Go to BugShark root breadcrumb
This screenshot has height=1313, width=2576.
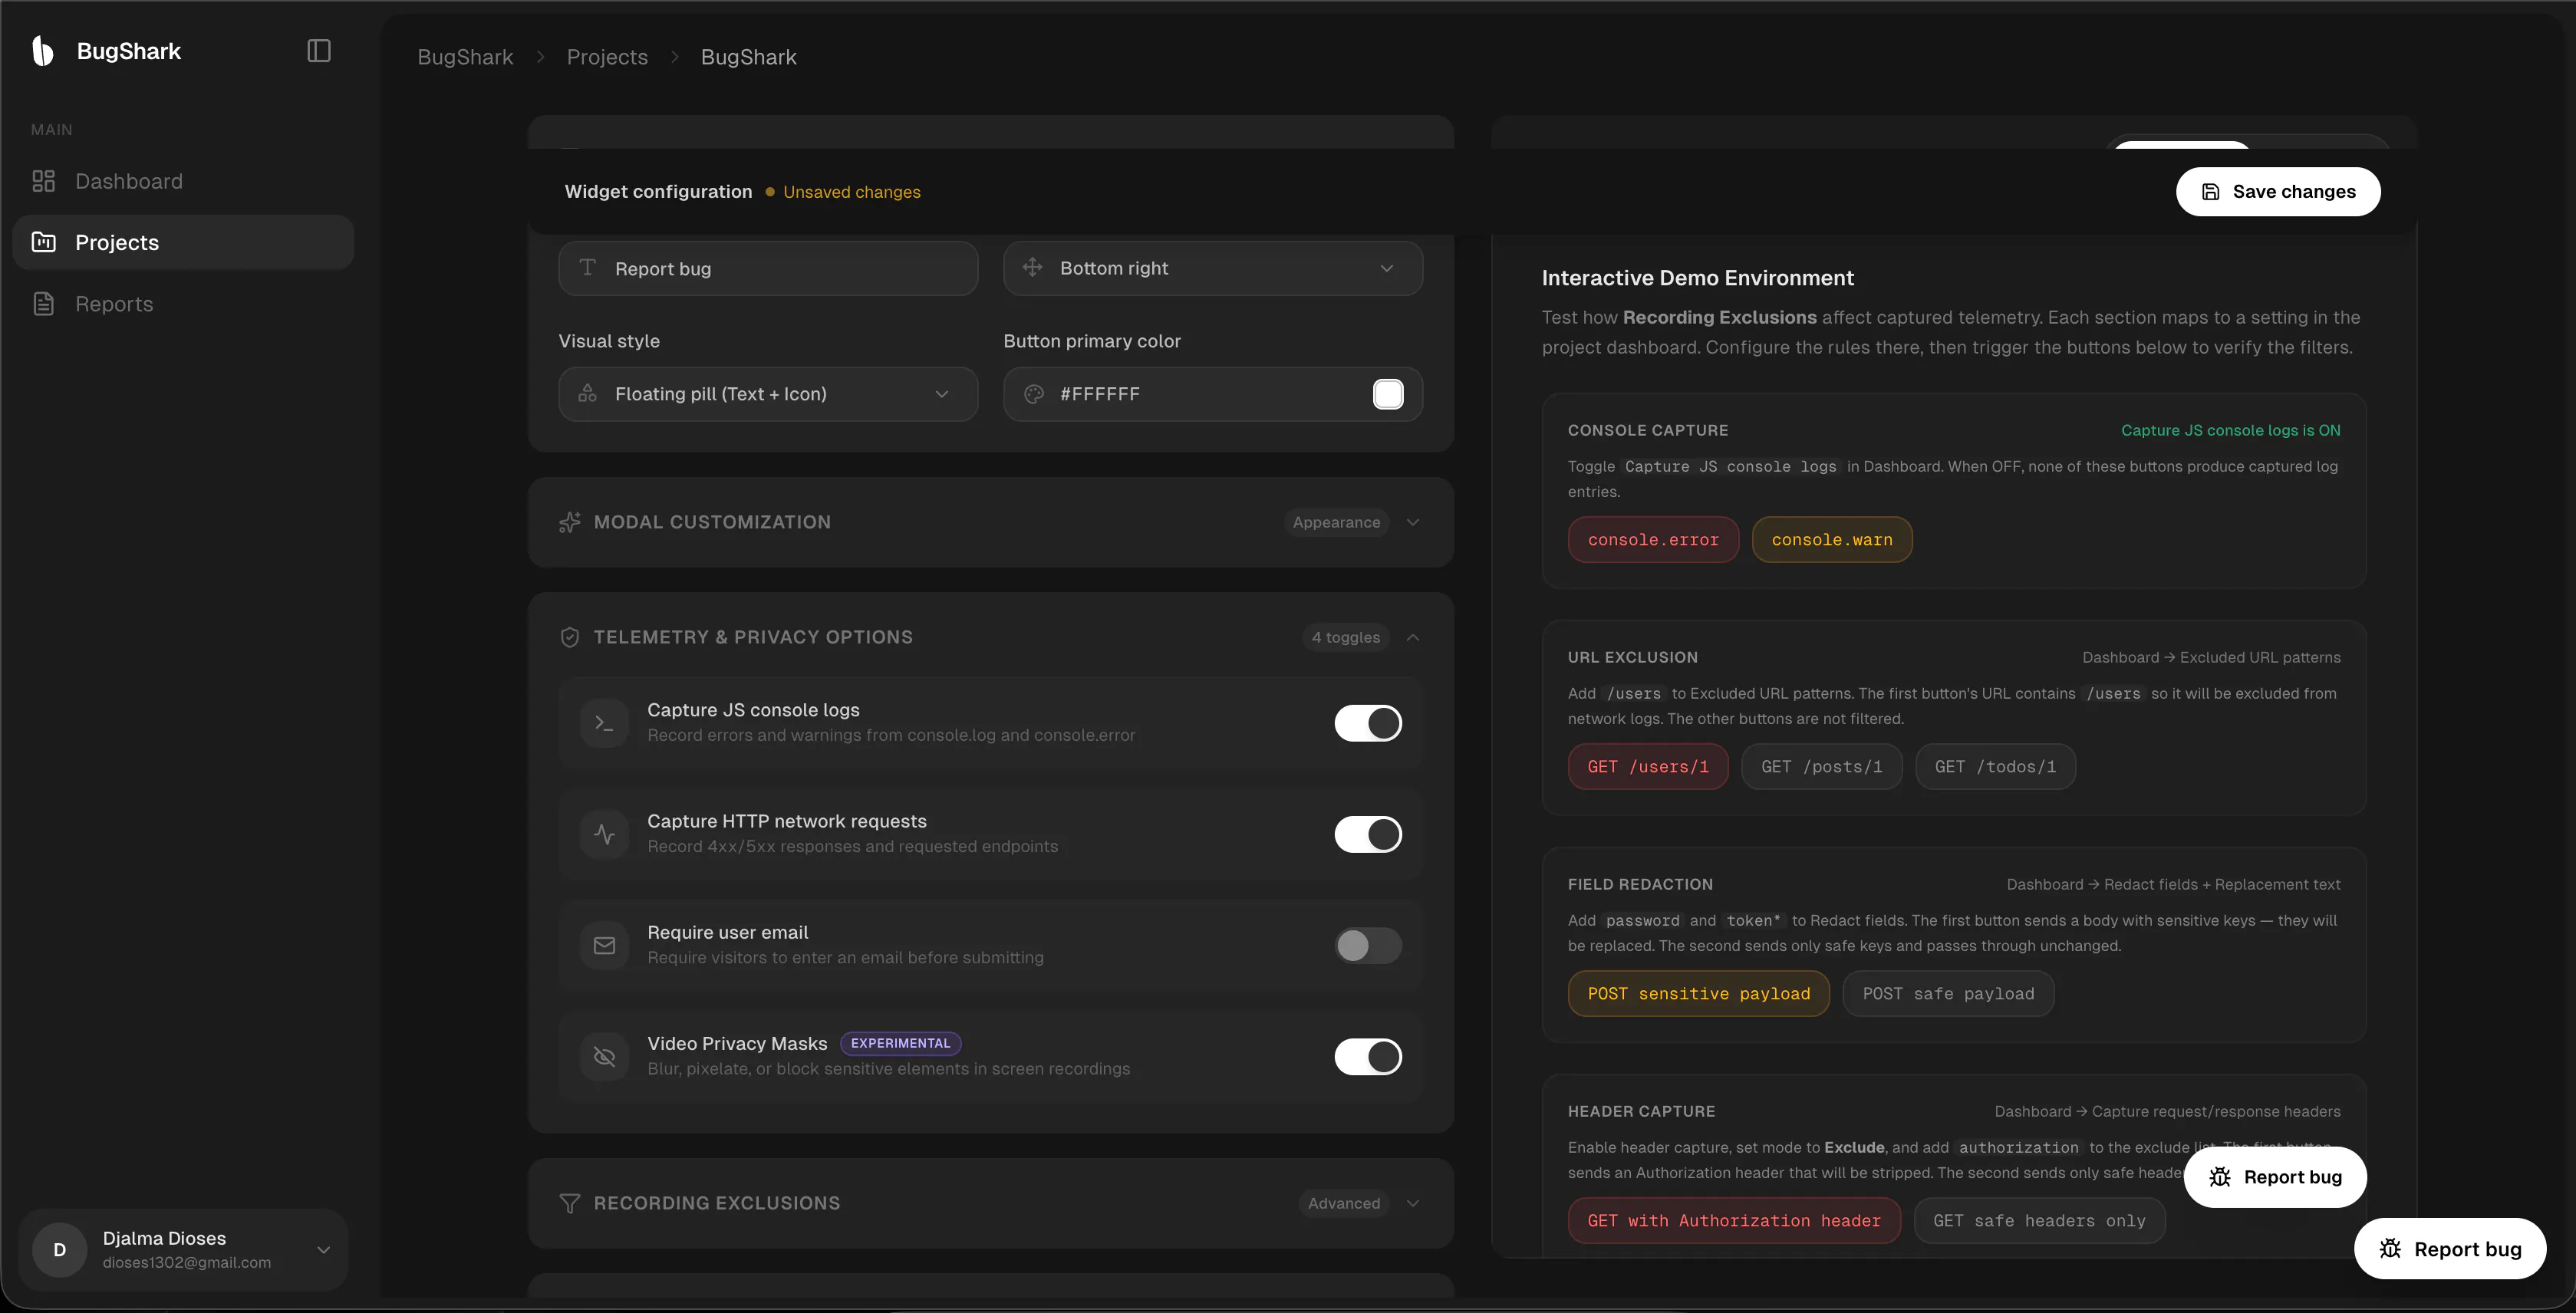[465, 57]
